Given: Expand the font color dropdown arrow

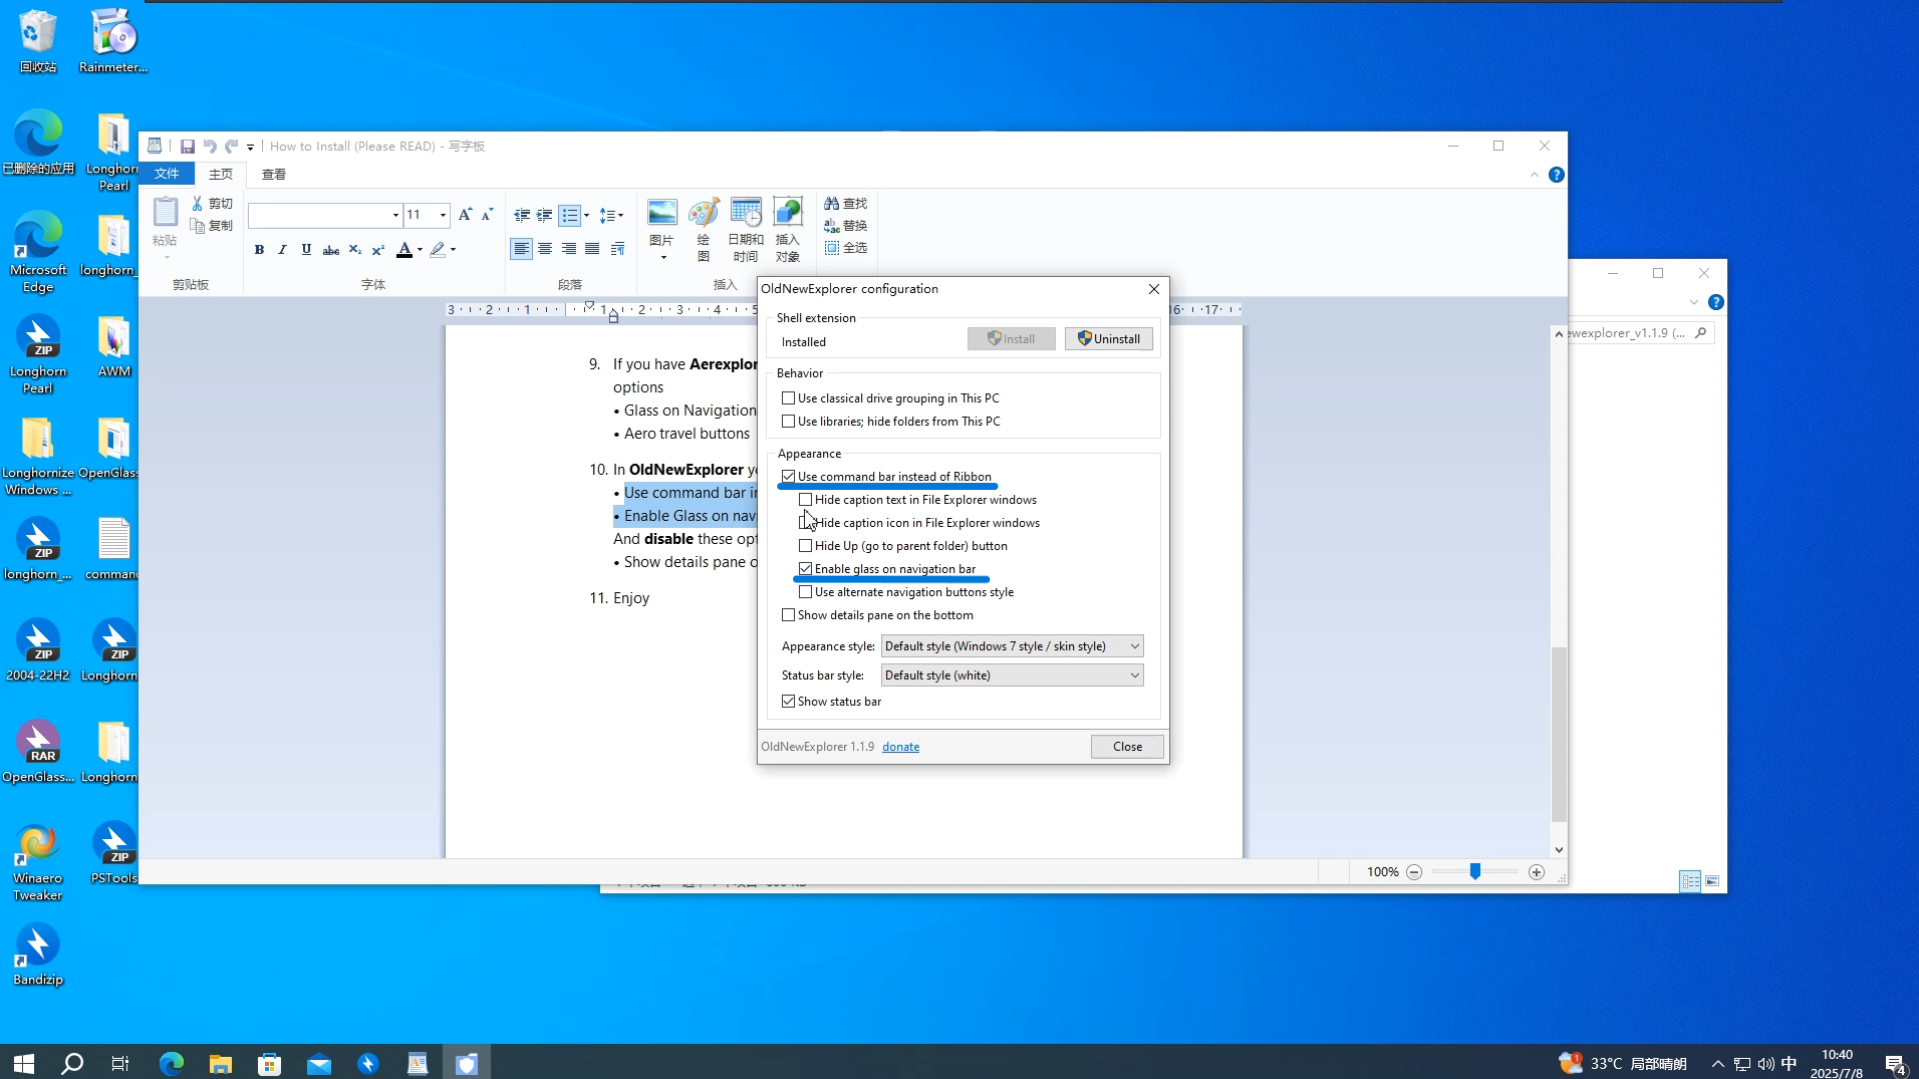Looking at the screenshot, I should click(x=420, y=250).
